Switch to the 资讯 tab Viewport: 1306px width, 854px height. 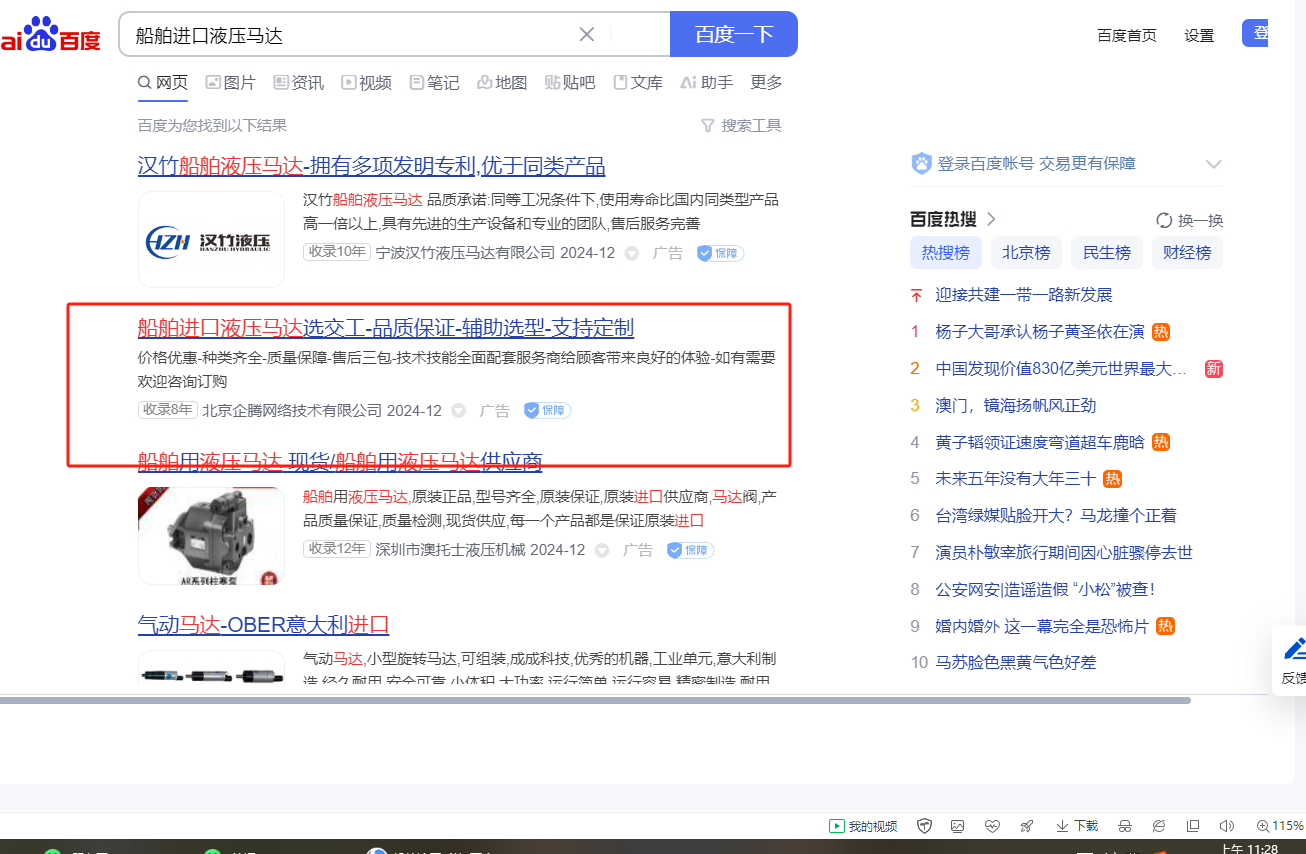299,83
